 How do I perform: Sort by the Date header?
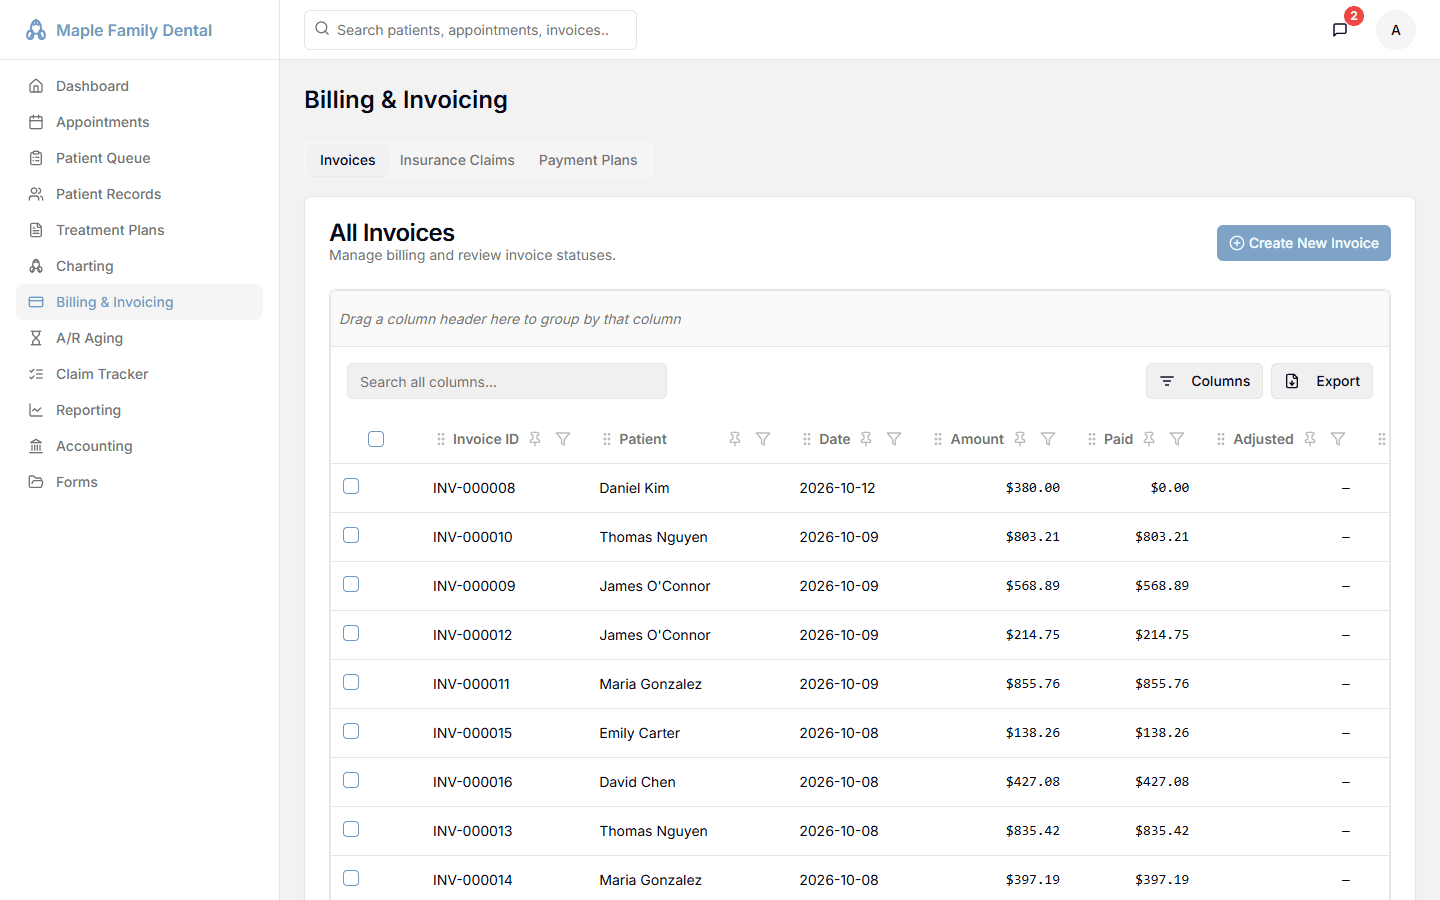(x=835, y=439)
